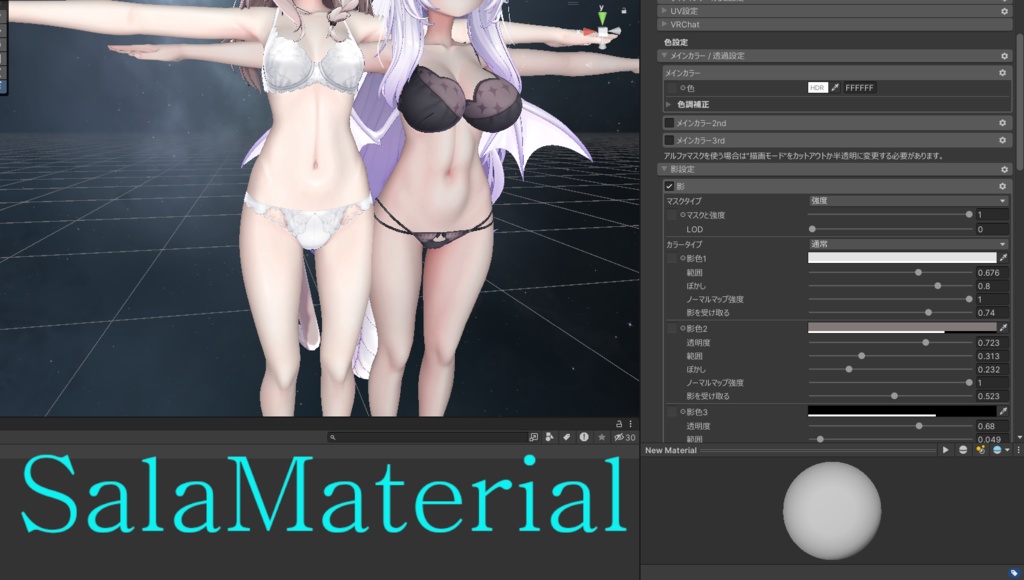
Task: Click the 影色1 texture slot
Action: tap(672, 259)
